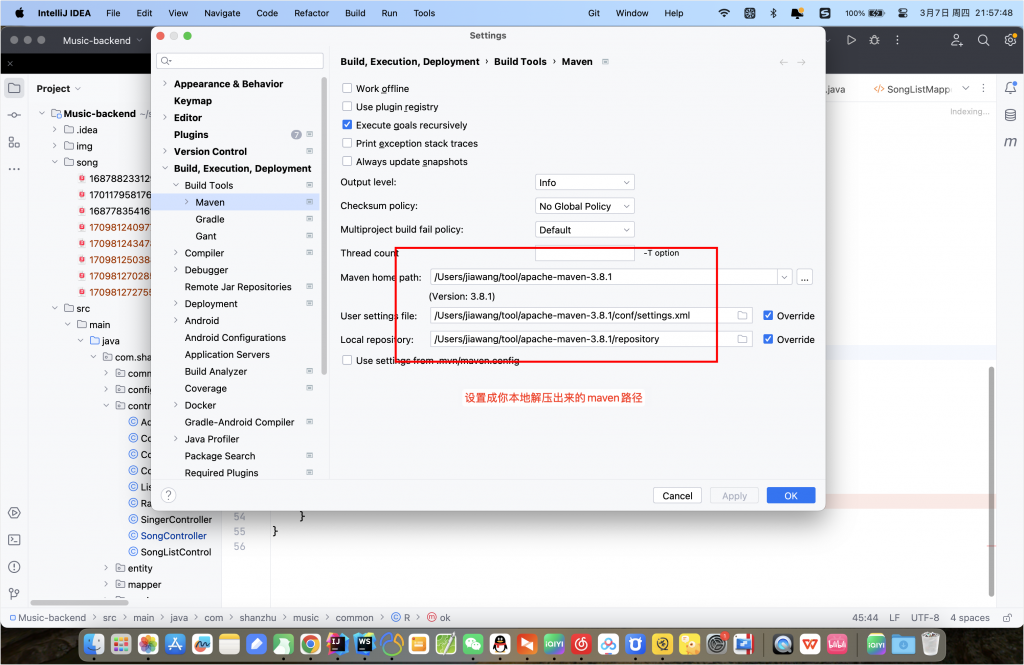Open the Checksum policy dropdown
The height and width of the screenshot is (665, 1024).
(585, 206)
